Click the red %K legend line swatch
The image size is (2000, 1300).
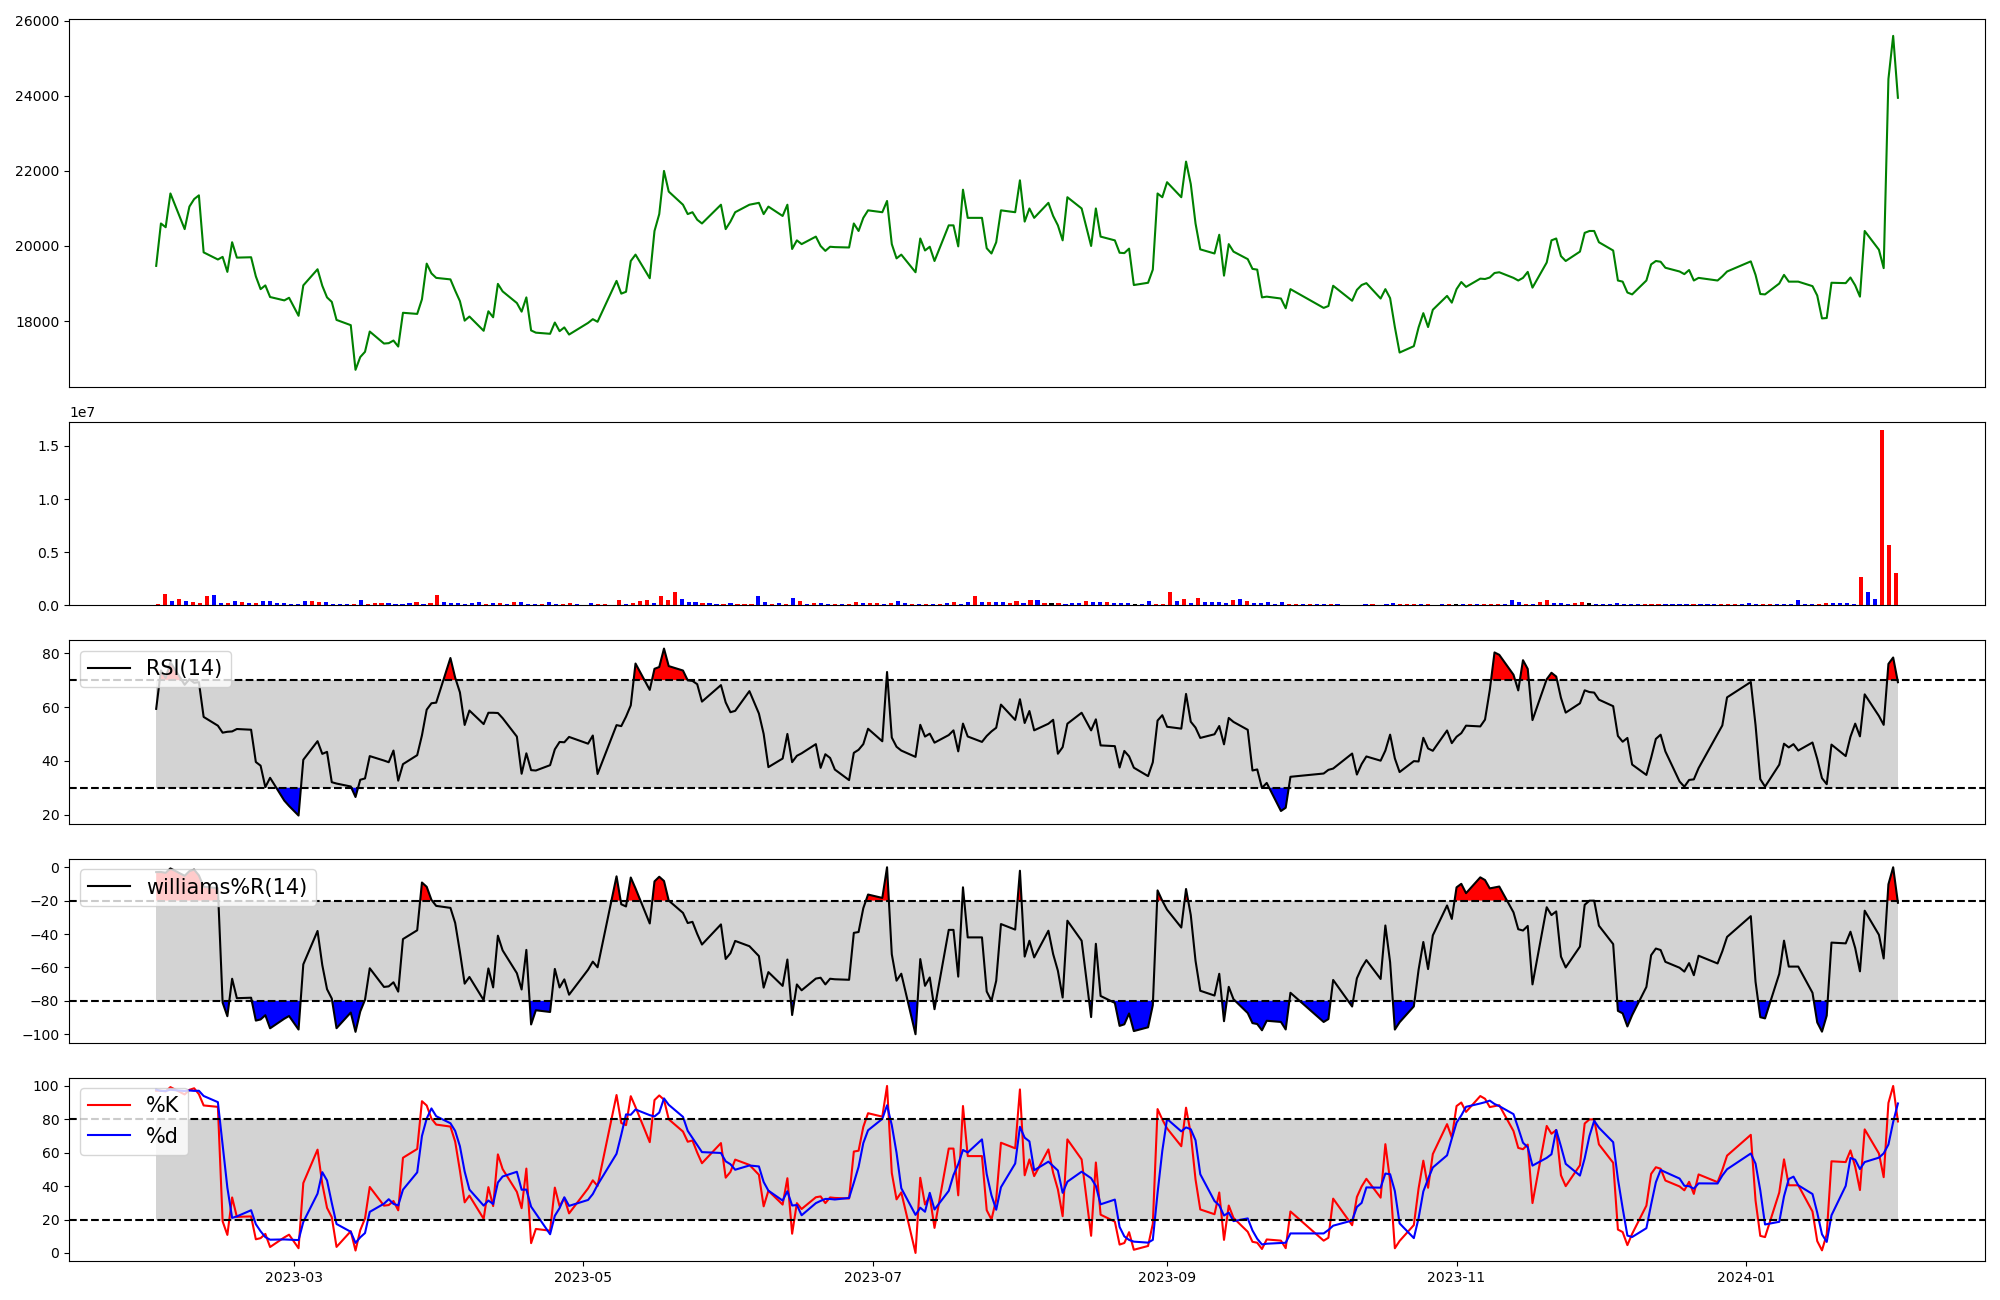(108, 1105)
